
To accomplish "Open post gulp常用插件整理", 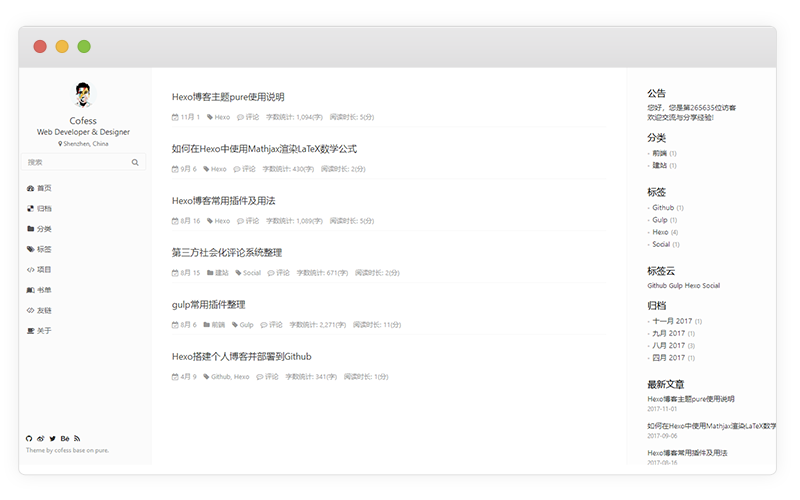I will (x=209, y=305).
